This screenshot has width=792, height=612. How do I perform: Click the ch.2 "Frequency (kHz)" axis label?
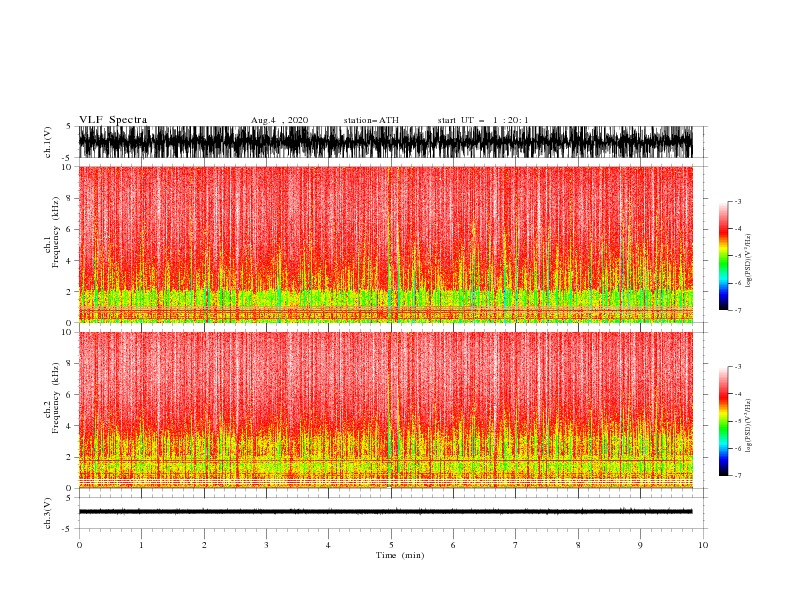click(56, 398)
